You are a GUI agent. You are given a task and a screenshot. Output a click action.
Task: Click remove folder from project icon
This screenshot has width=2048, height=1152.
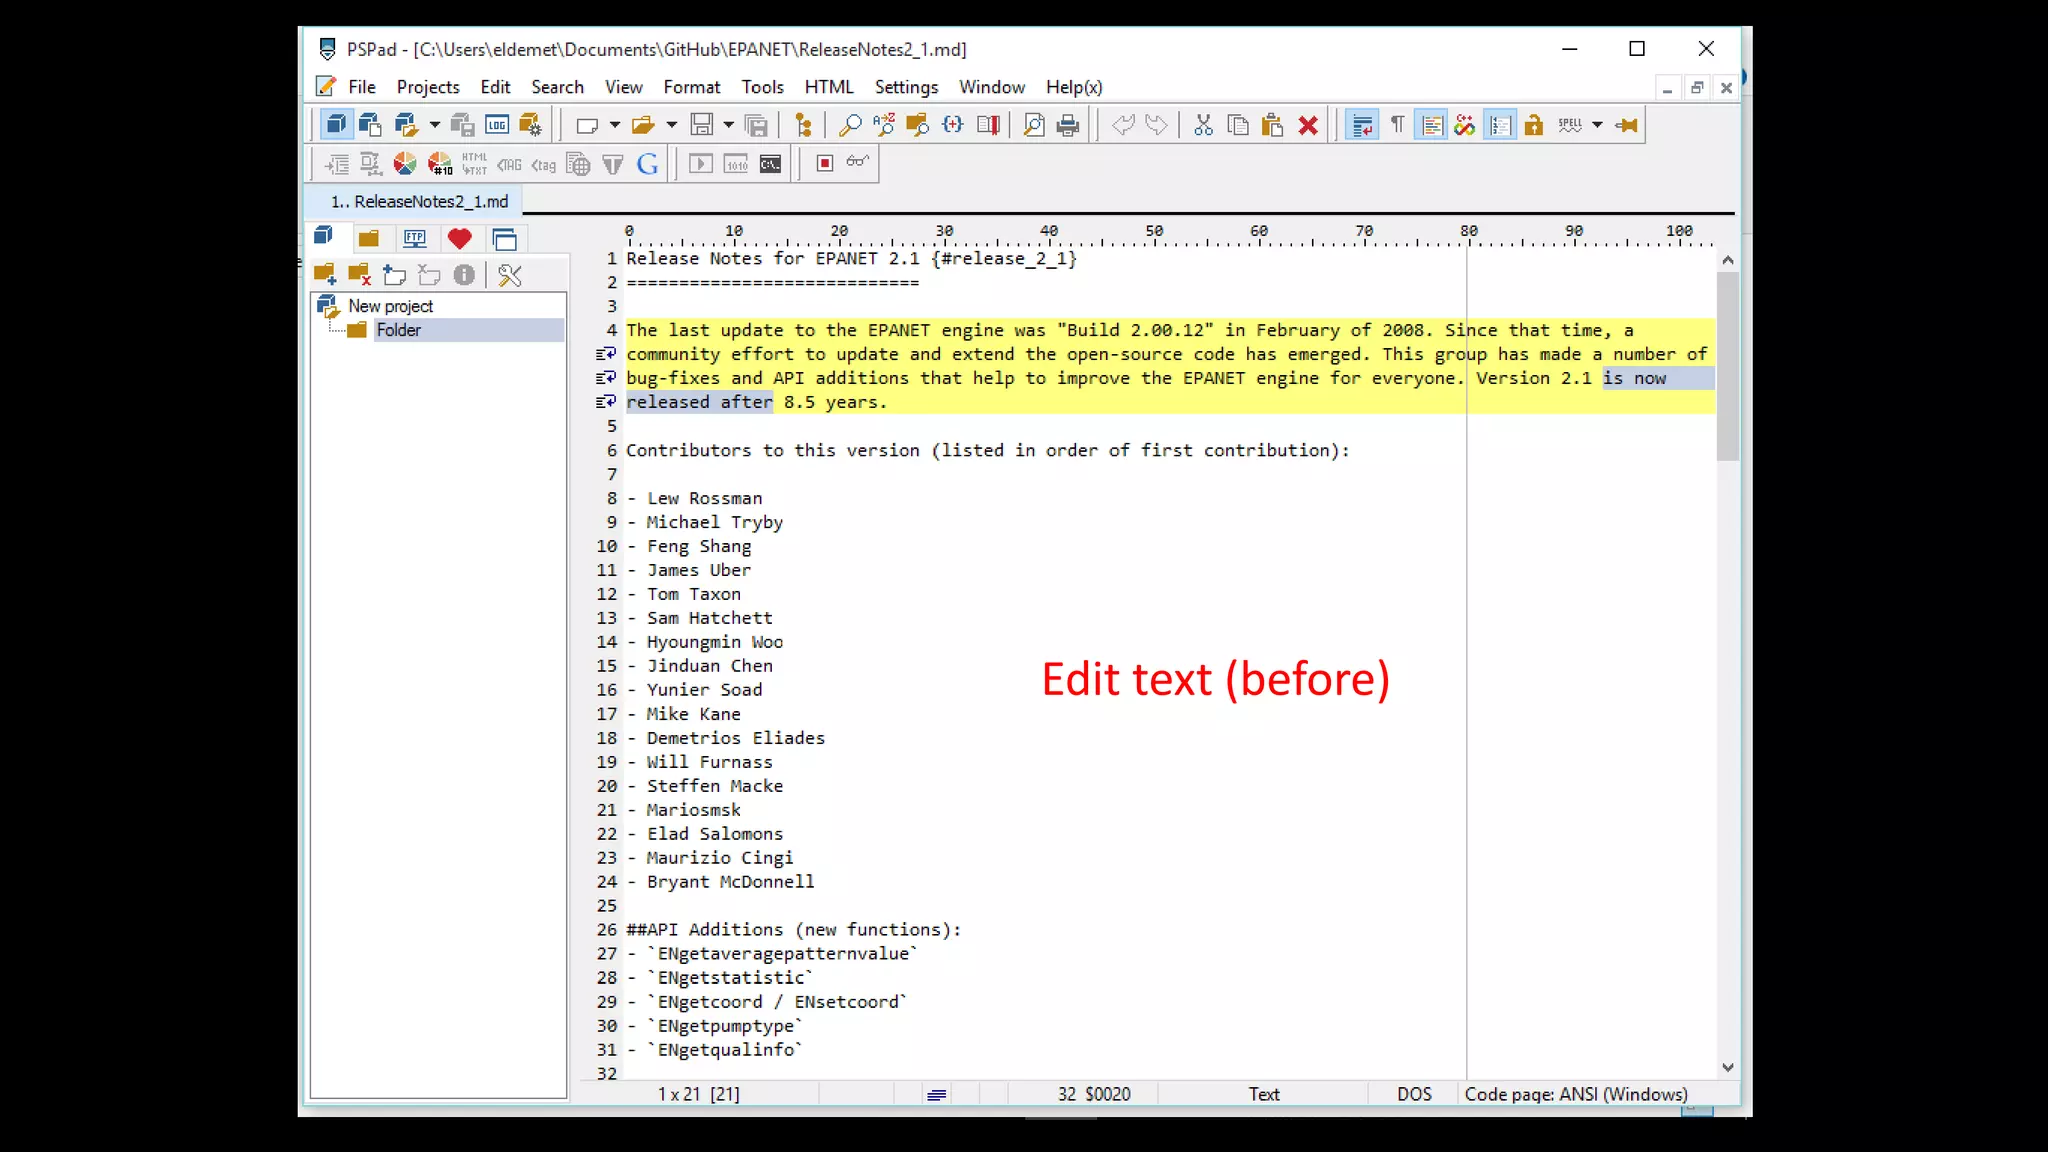click(360, 274)
